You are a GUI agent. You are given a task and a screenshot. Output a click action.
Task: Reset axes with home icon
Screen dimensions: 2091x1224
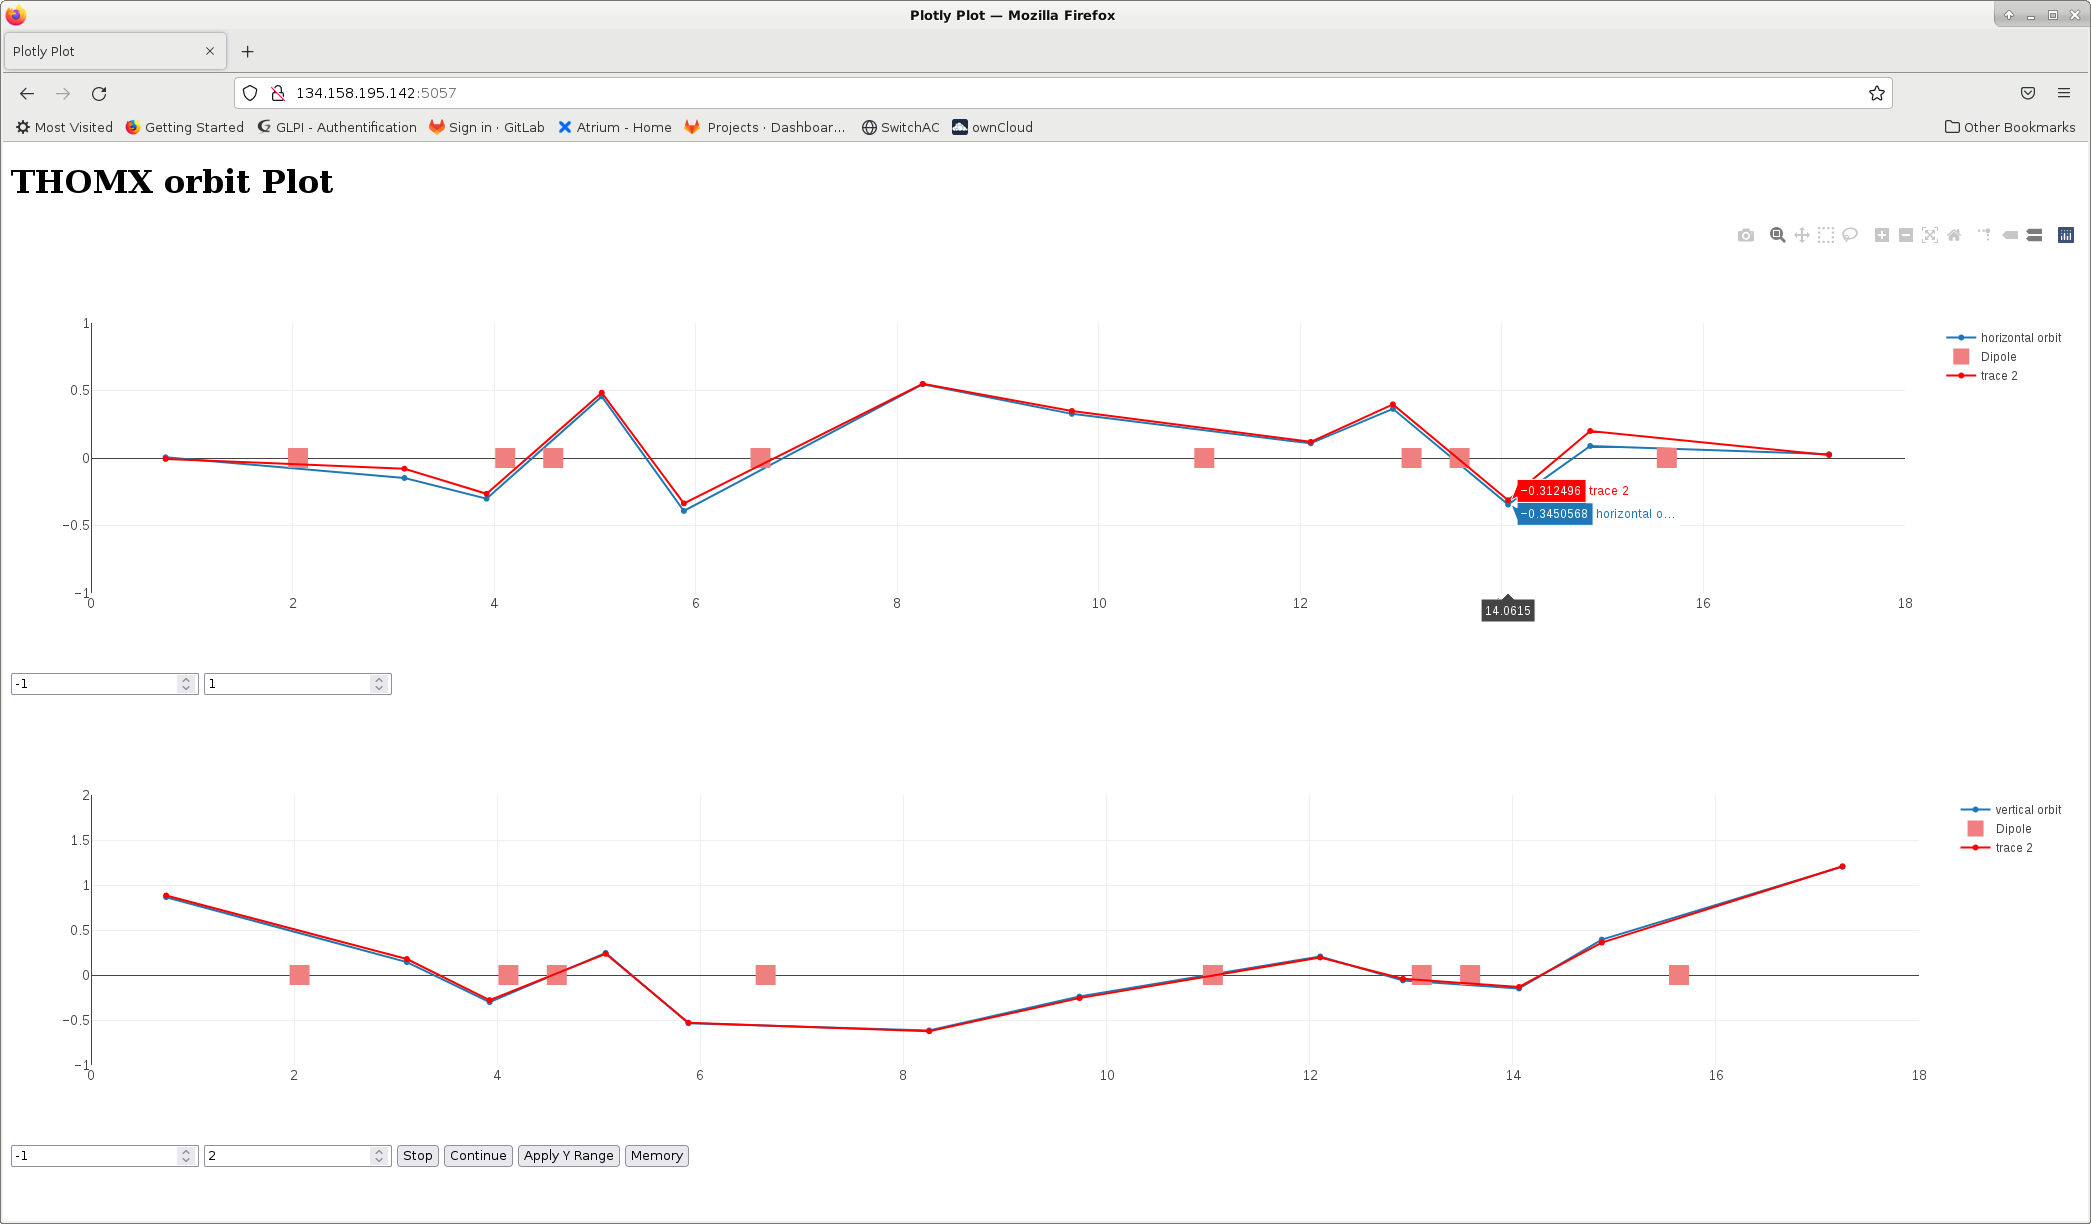(1953, 235)
